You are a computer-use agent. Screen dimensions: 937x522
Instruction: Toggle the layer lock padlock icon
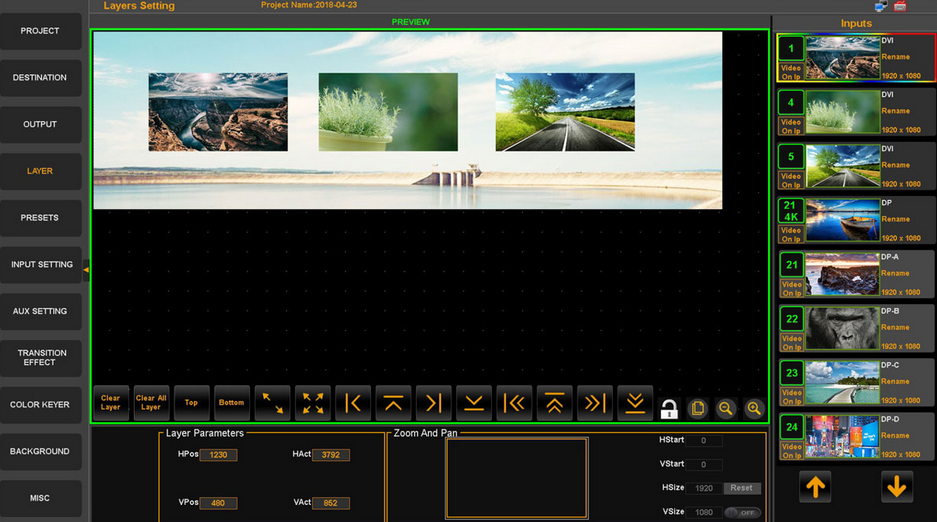coord(669,409)
